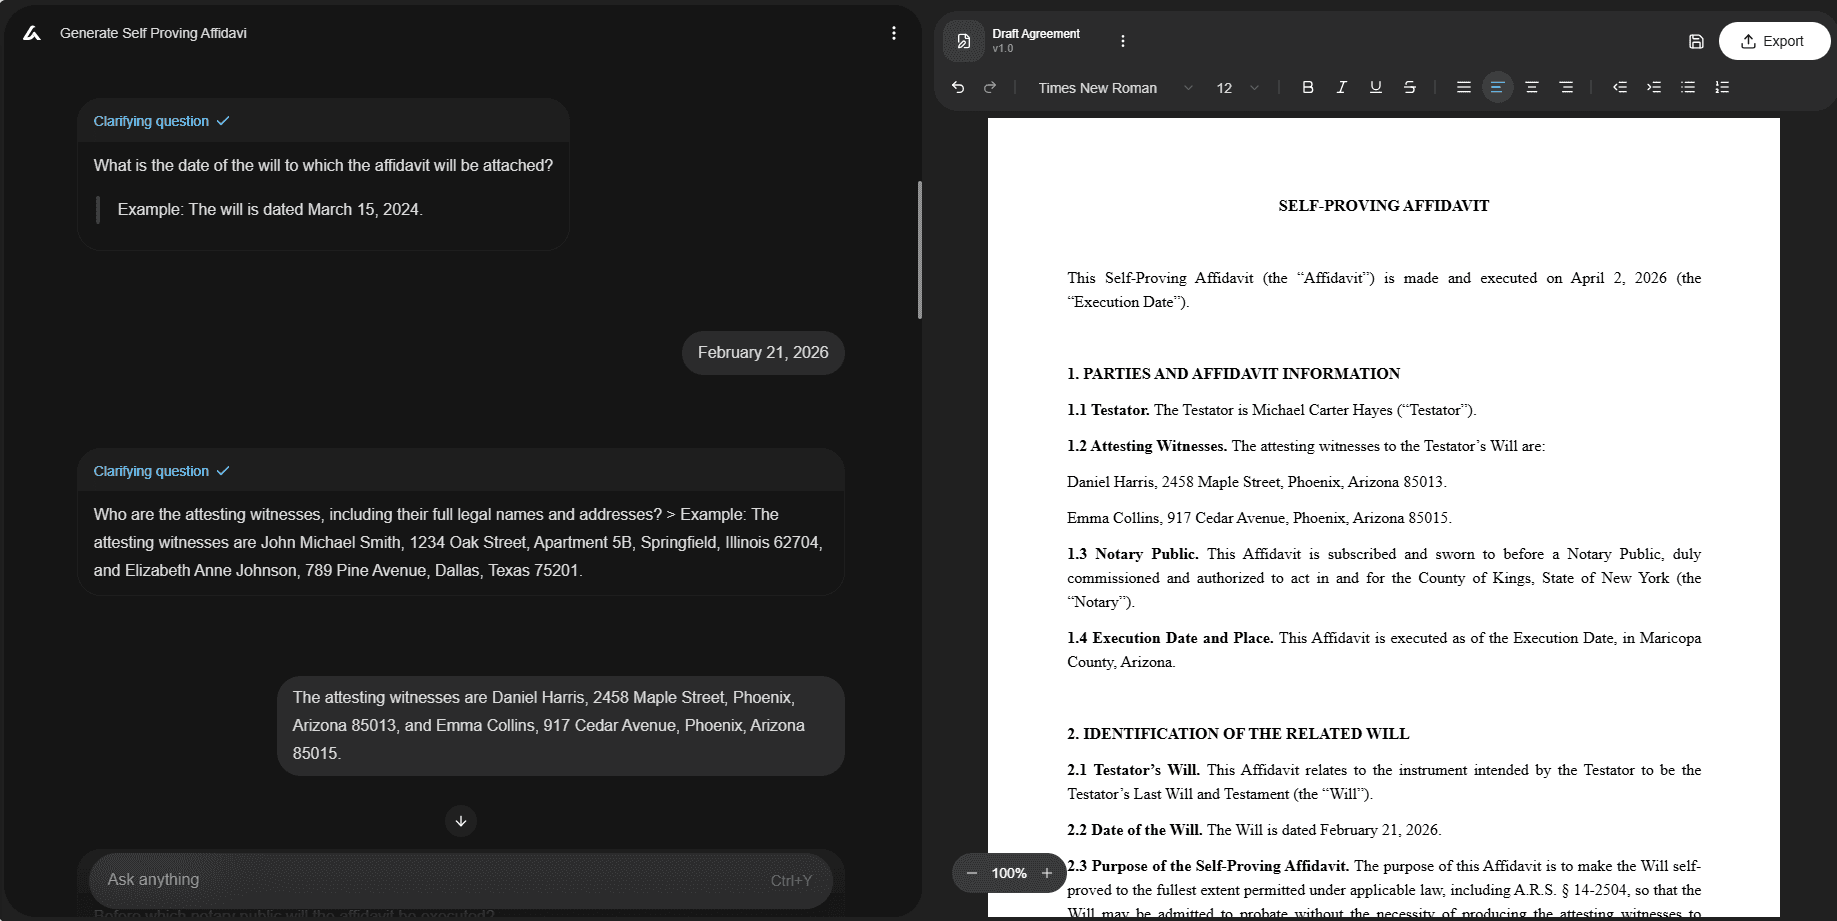Click the redo arrow icon

tap(989, 87)
